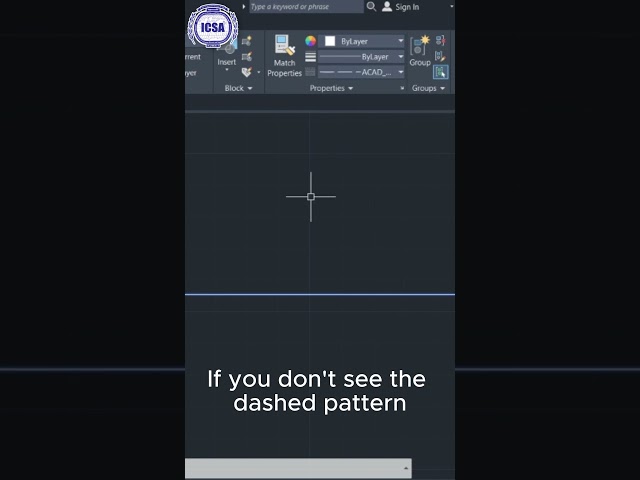Click the object color wheel swatch
The width and height of the screenshot is (640, 480).
point(310,41)
